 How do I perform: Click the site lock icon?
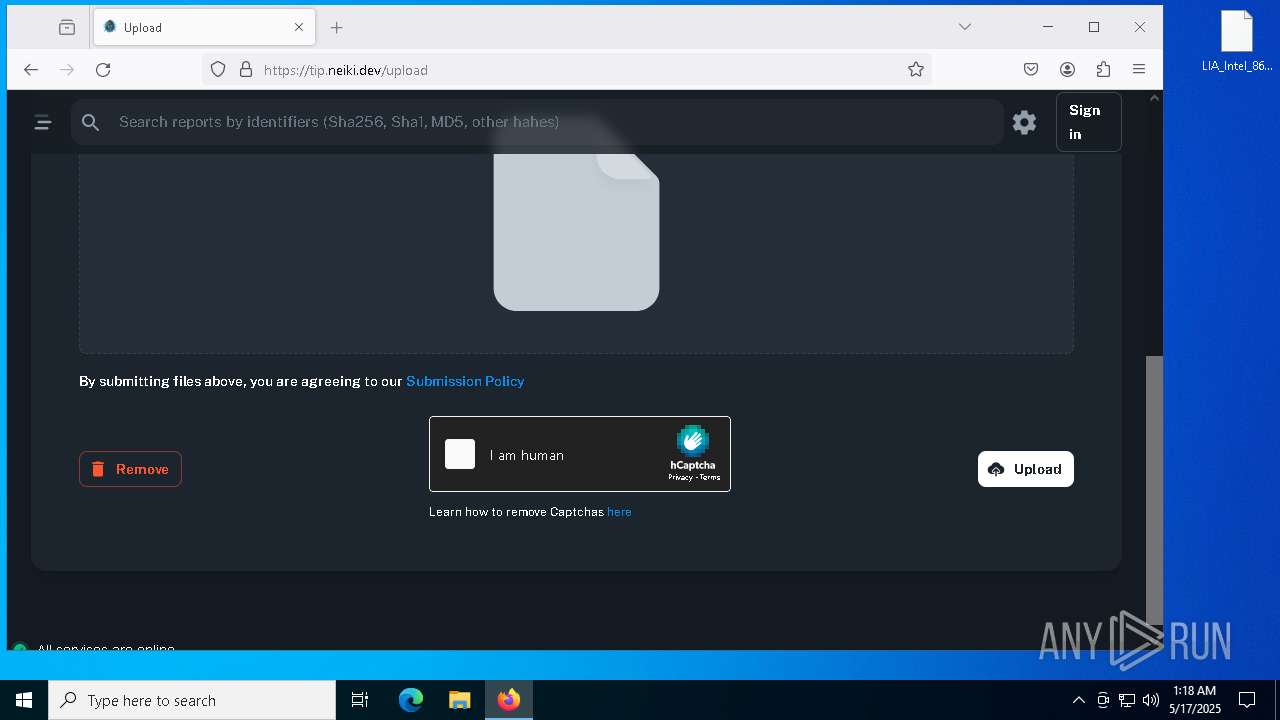(x=246, y=70)
